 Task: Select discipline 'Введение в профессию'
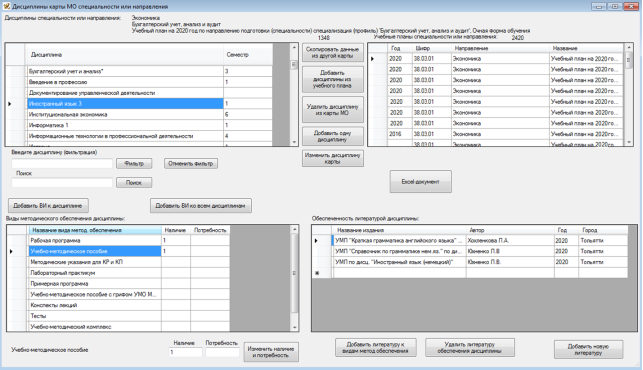(x=139, y=82)
